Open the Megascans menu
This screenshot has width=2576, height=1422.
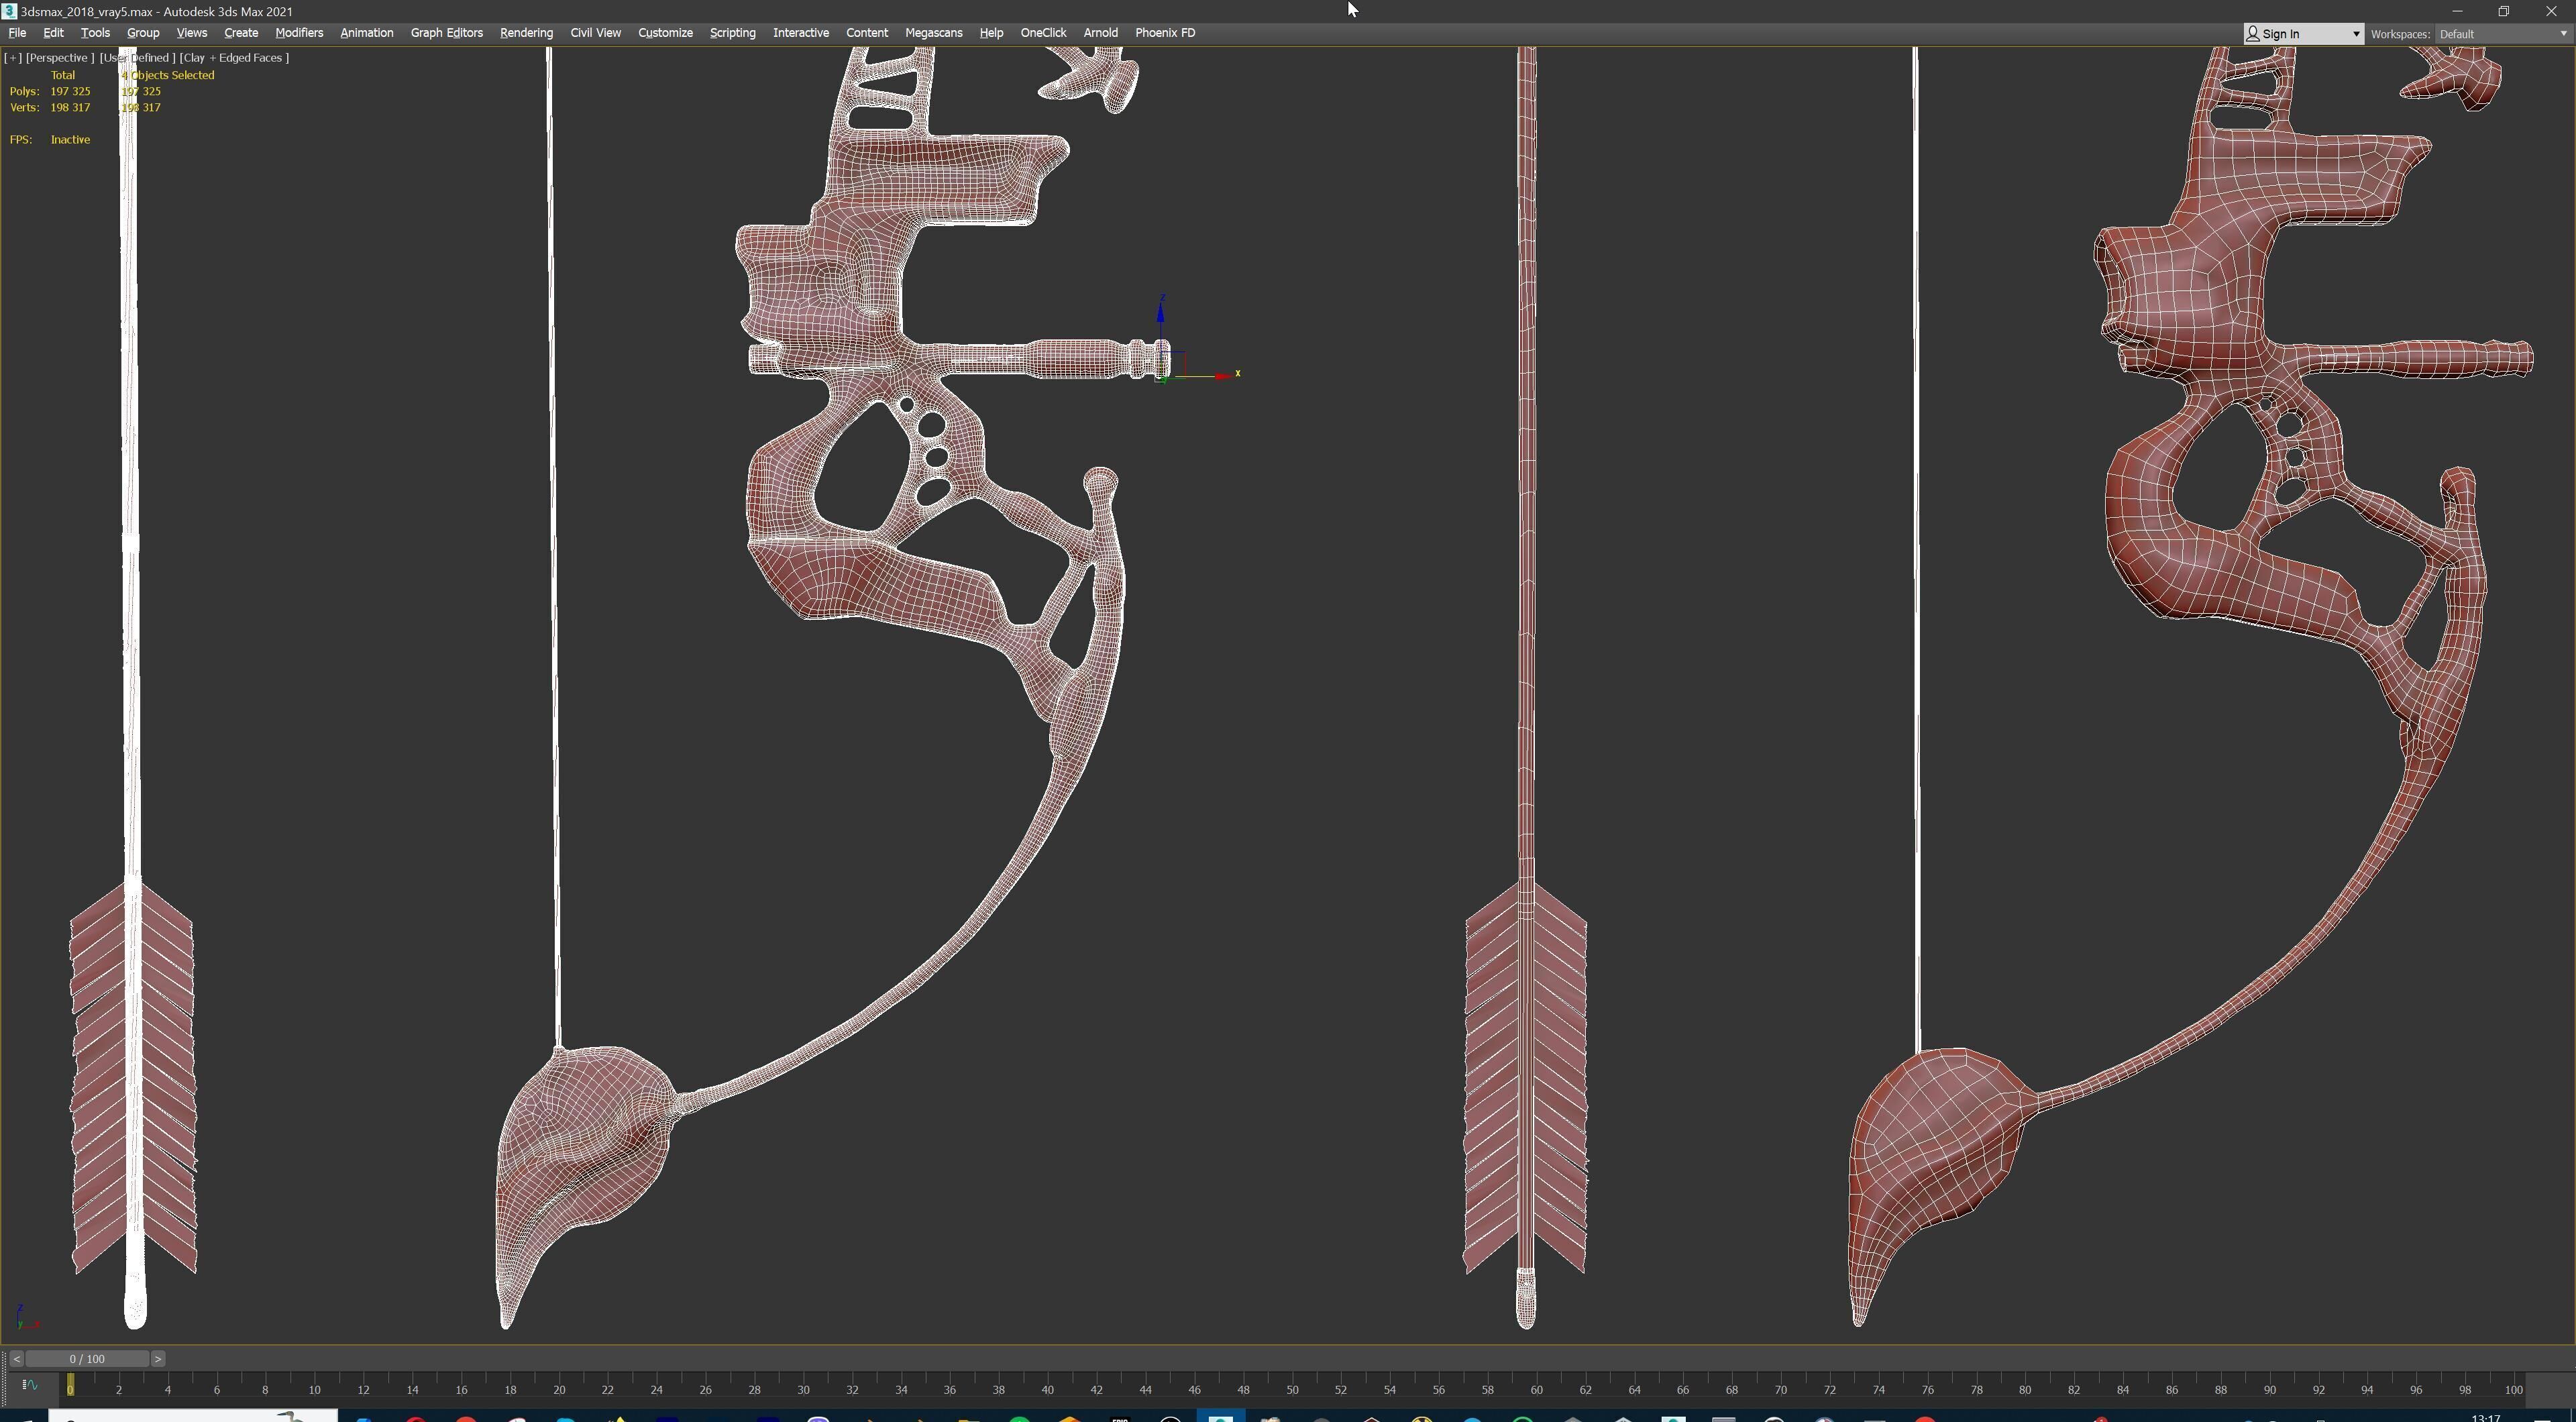click(933, 33)
